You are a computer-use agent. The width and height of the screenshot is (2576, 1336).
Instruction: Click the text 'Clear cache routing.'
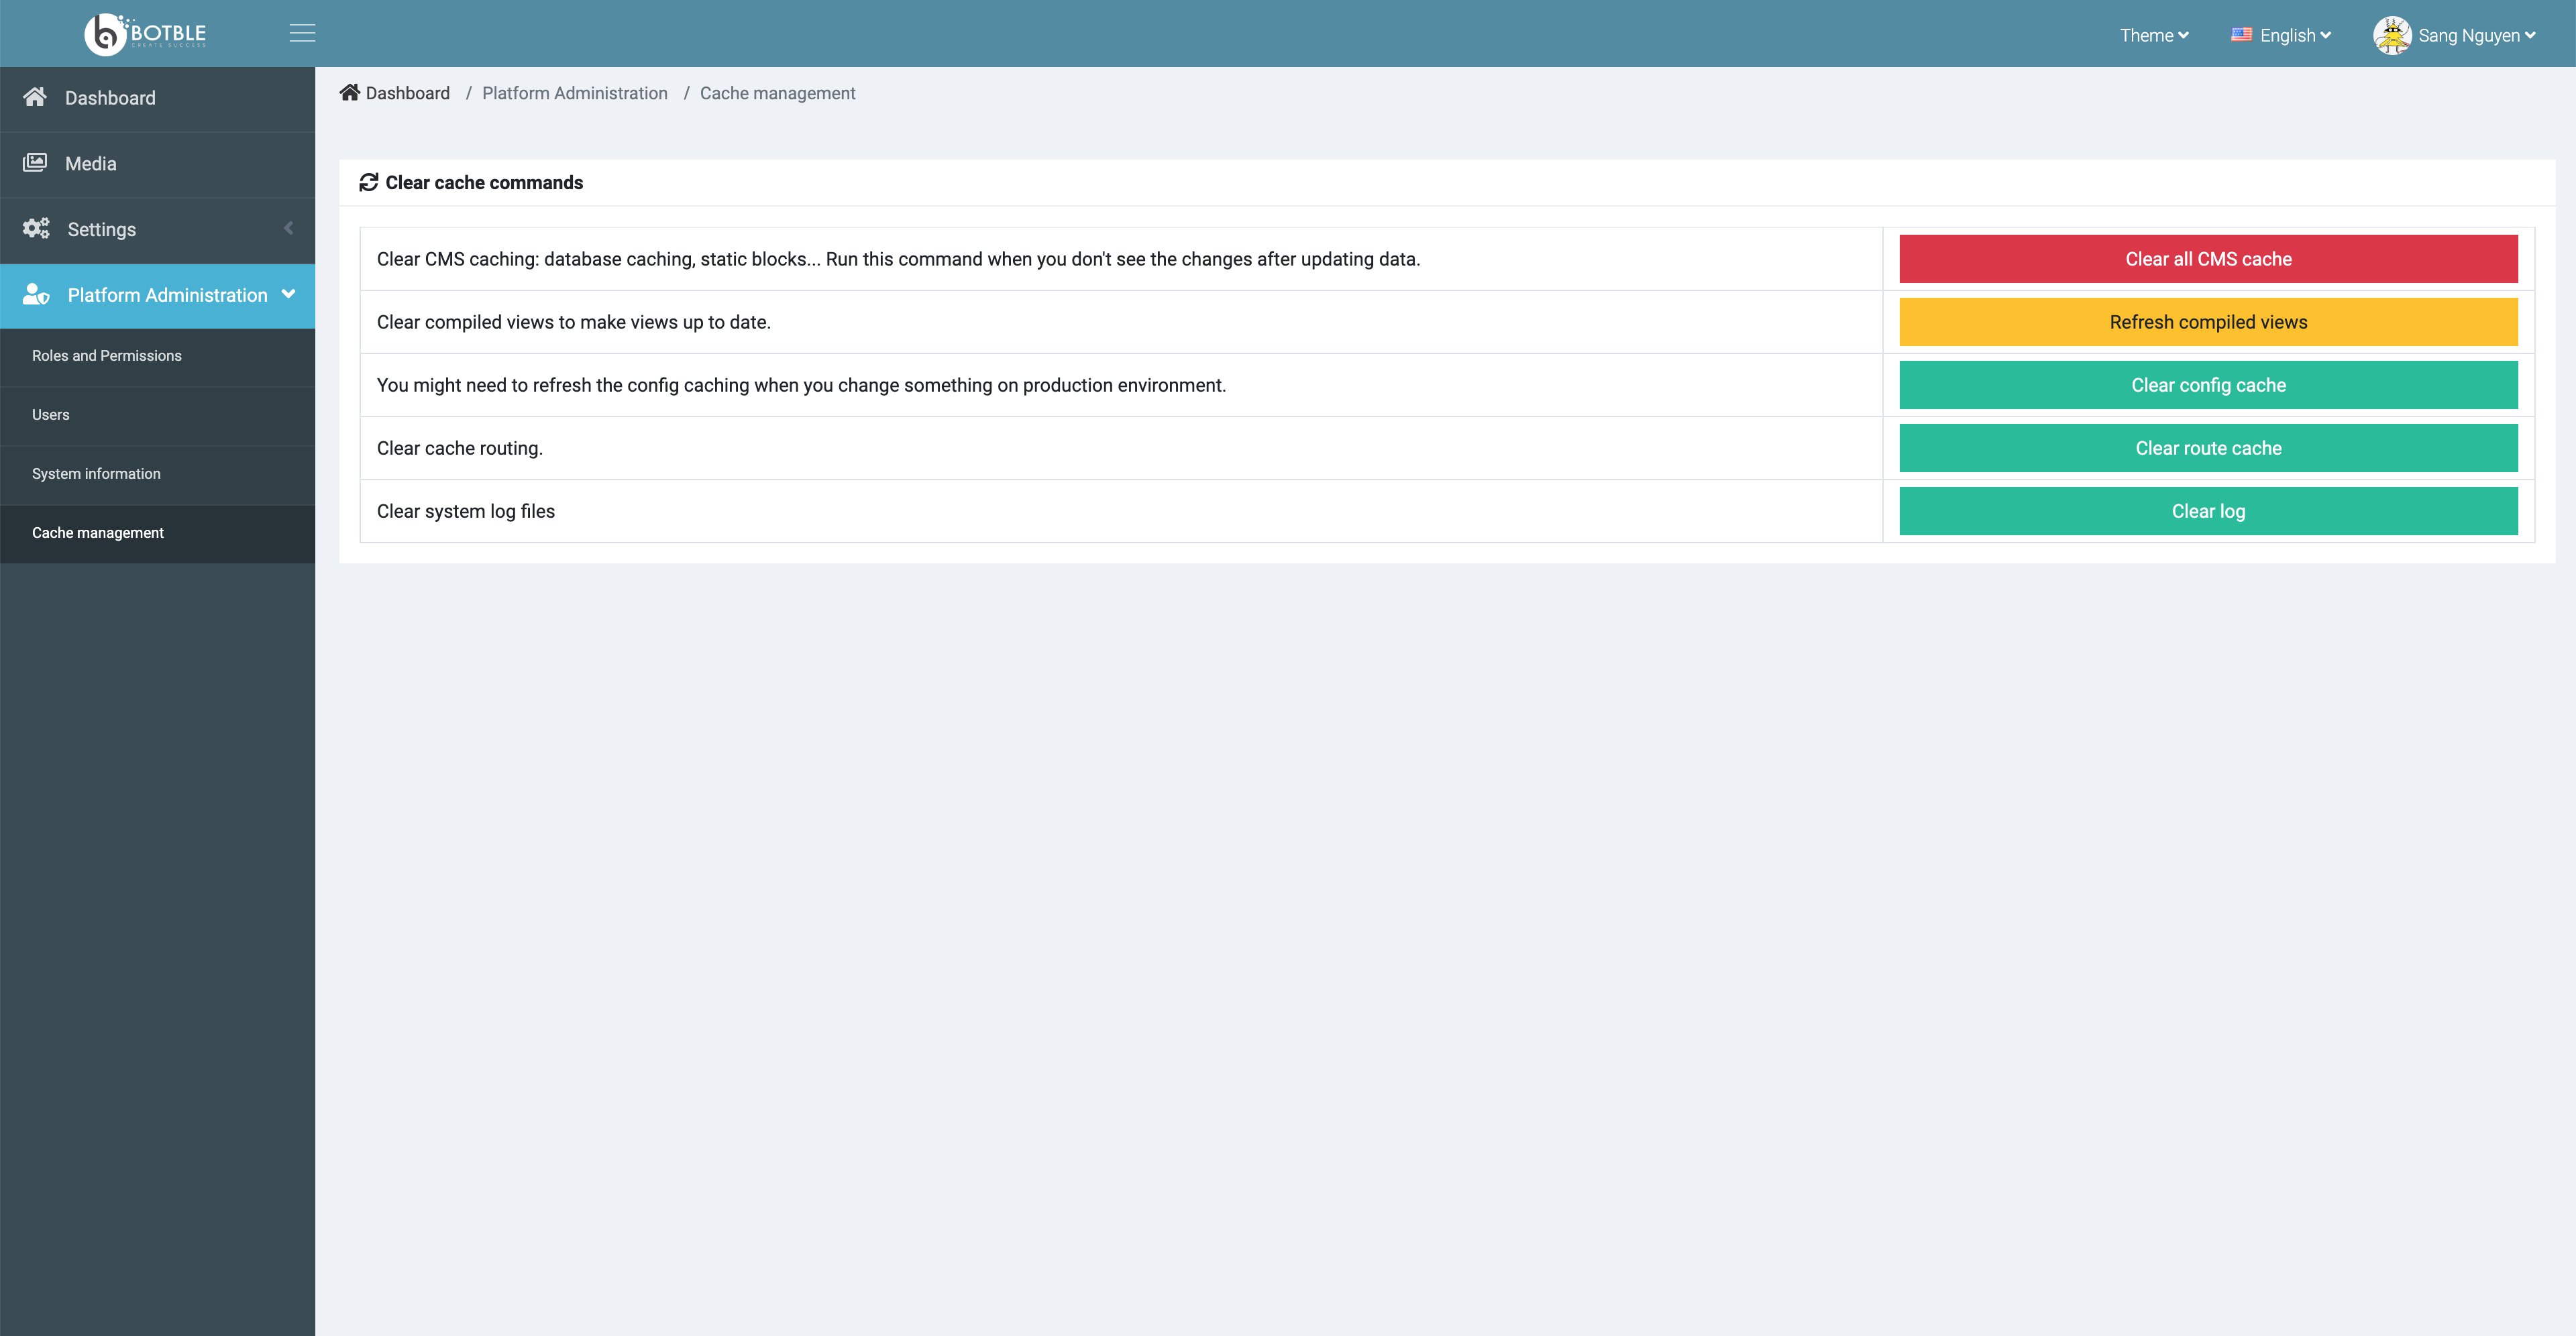(x=460, y=448)
